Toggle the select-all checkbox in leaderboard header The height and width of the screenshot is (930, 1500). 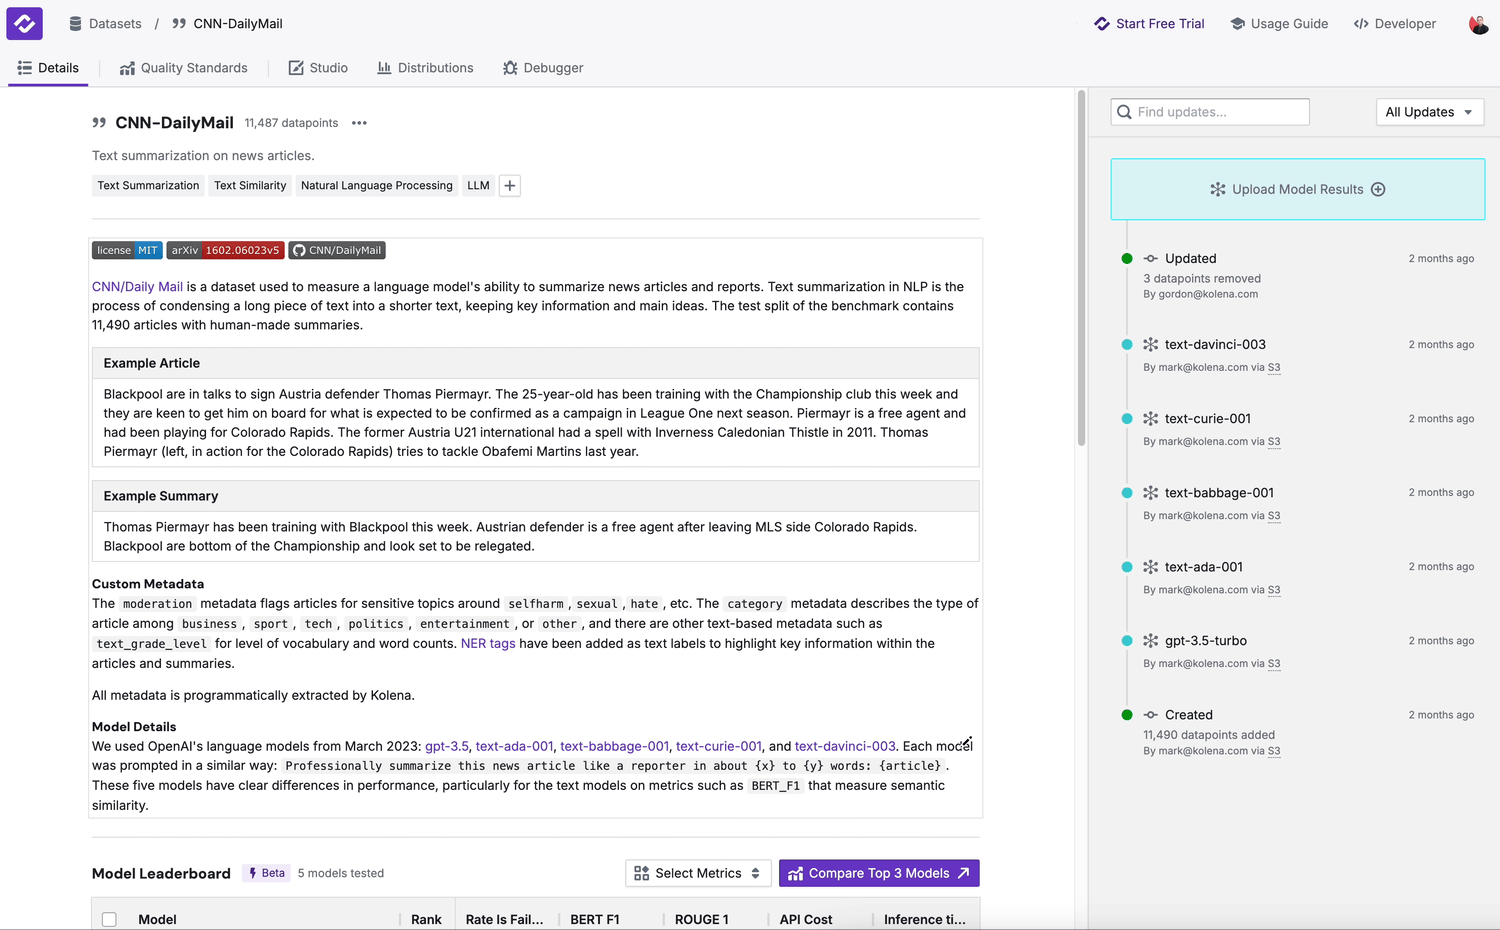[110, 919]
